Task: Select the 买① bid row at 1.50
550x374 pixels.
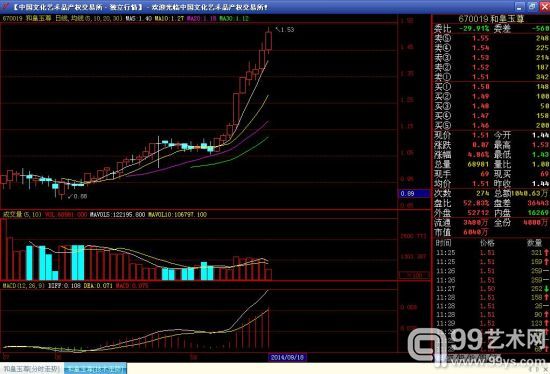Action: (x=491, y=87)
